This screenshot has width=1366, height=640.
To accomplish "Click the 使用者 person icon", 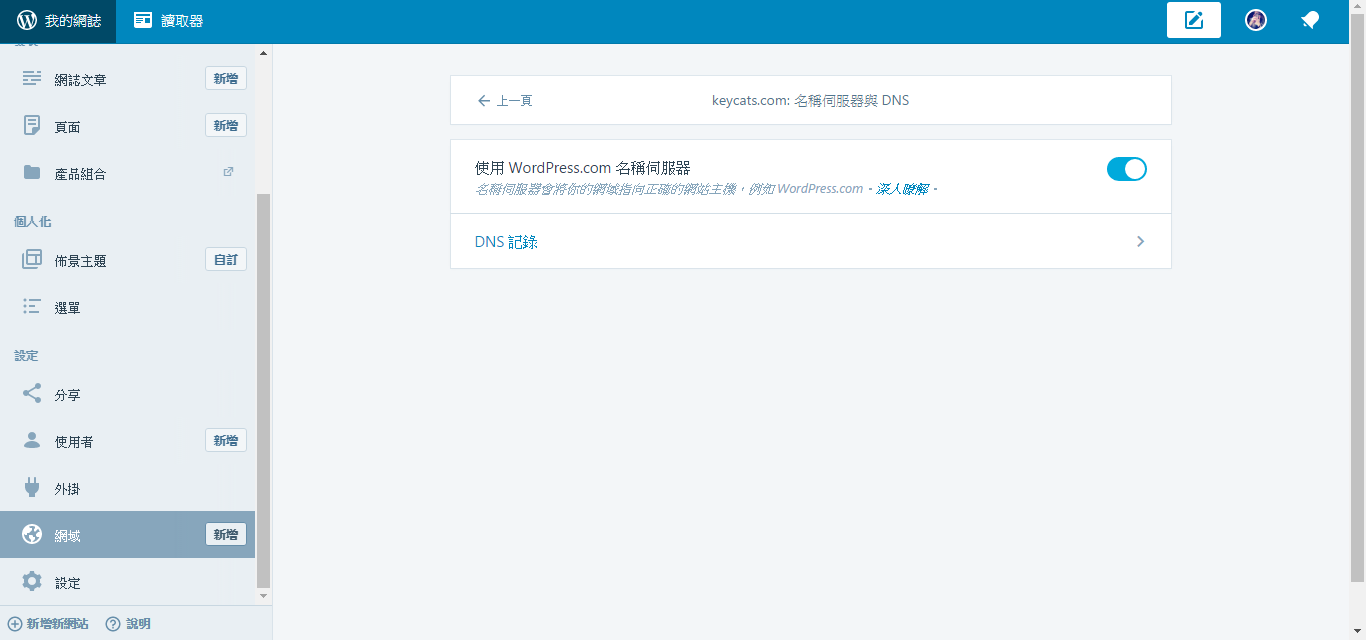I will pyautogui.click(x=32, y=441).
